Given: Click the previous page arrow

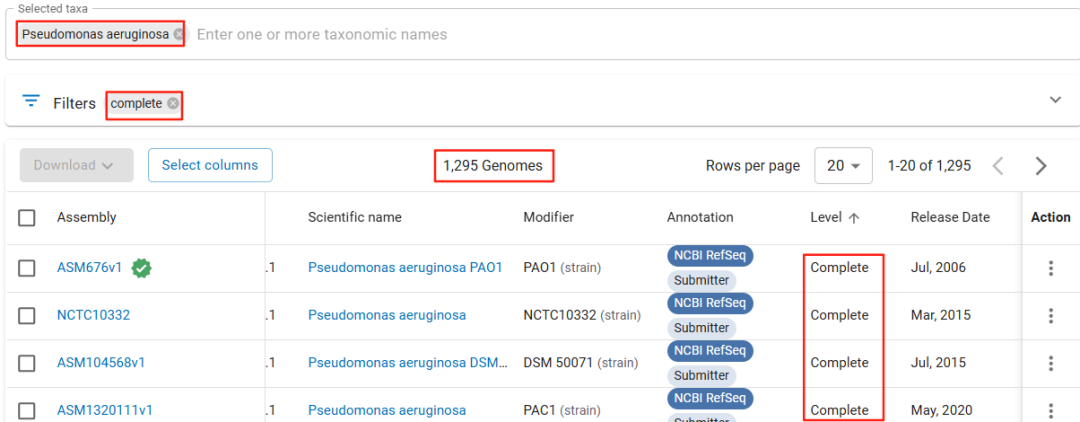Looking at the screenshot, I should [998, 165].
